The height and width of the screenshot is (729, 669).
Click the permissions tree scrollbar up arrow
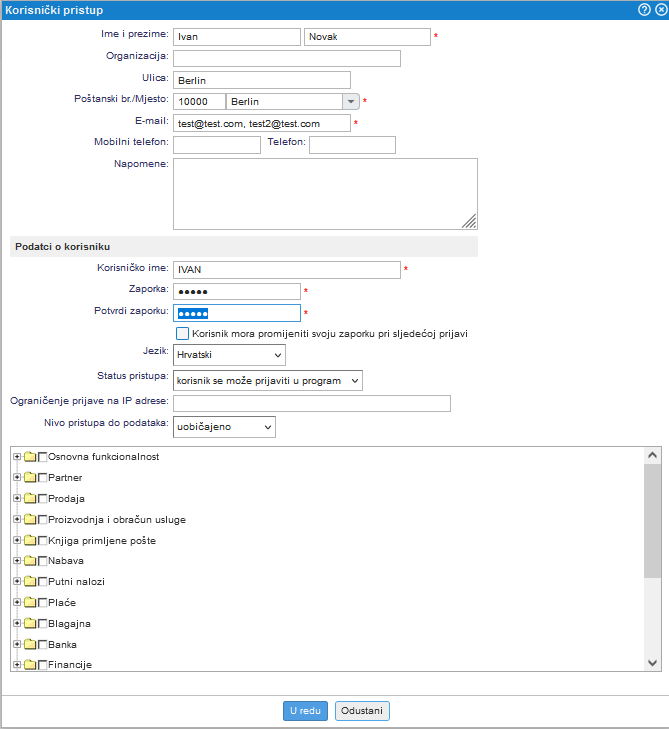click(652, 455)
